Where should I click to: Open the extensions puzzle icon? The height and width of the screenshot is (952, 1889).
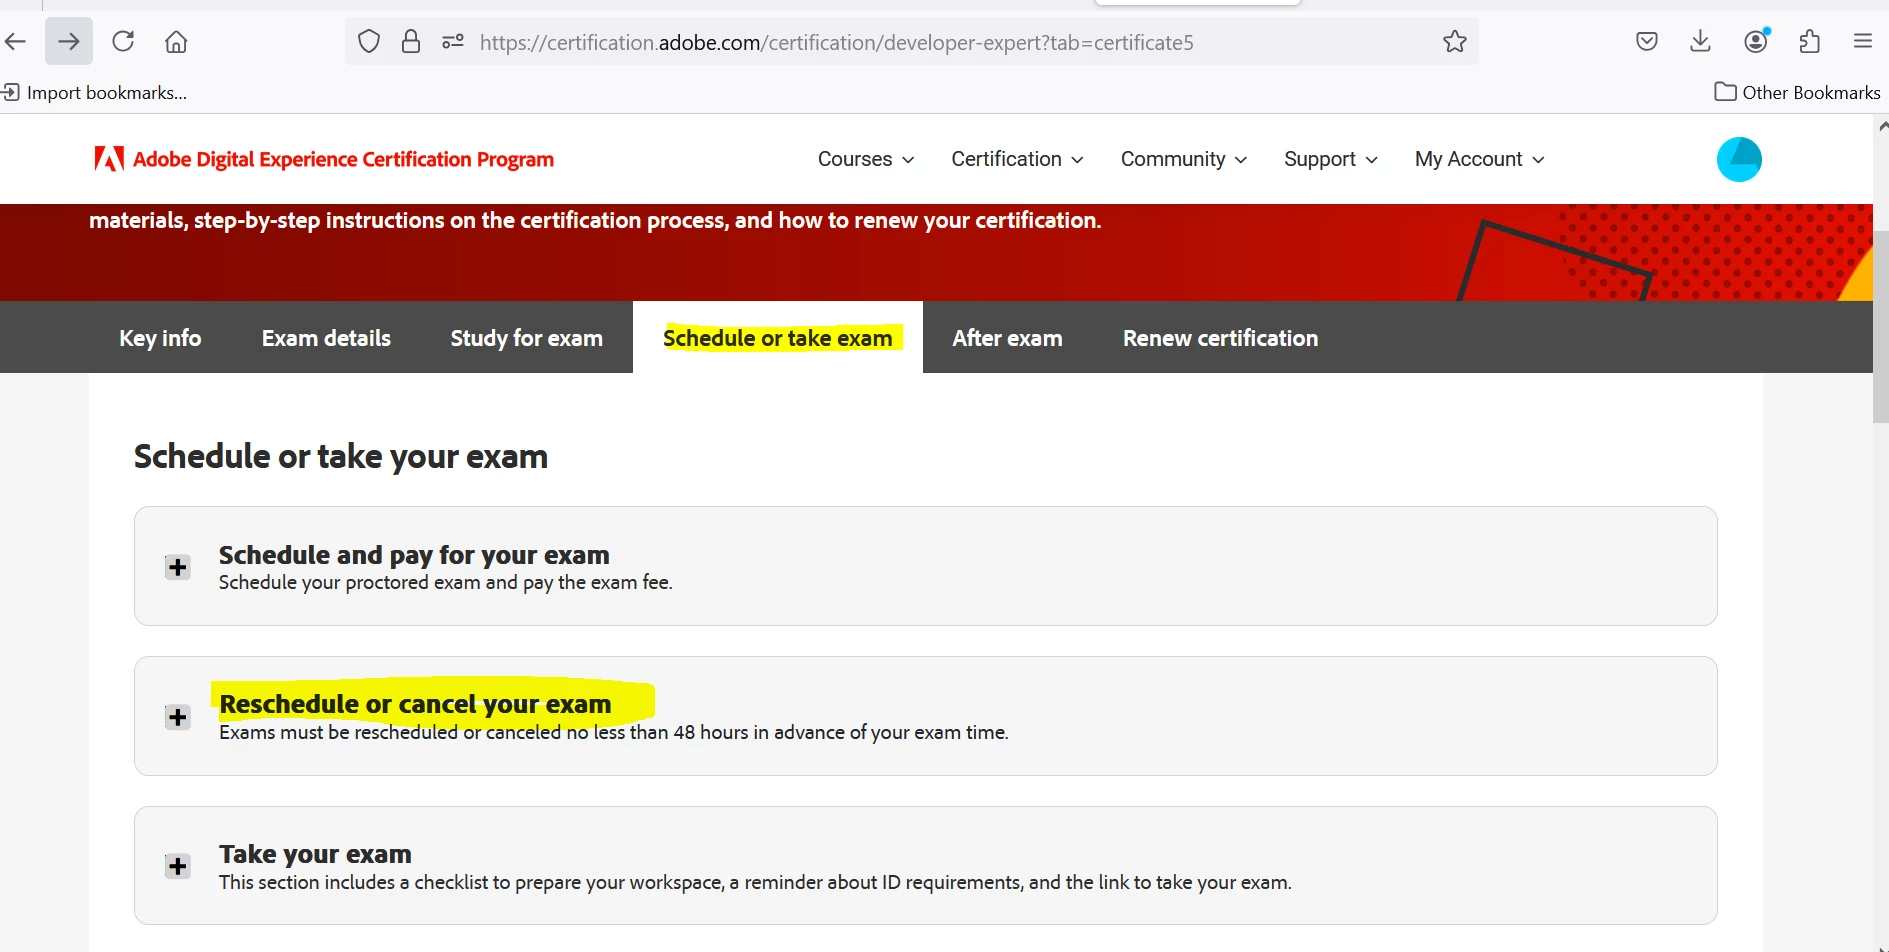[1809, 41]
